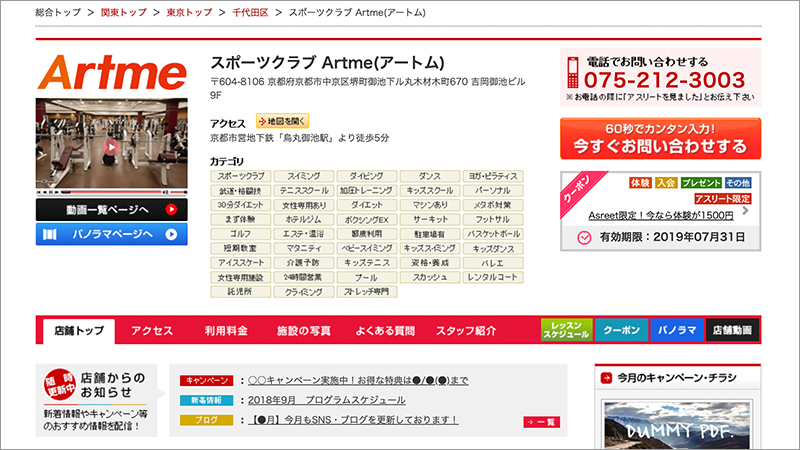
Task: Open the 今月もSNS・ブログを更新 link
Action: point(353,420)
